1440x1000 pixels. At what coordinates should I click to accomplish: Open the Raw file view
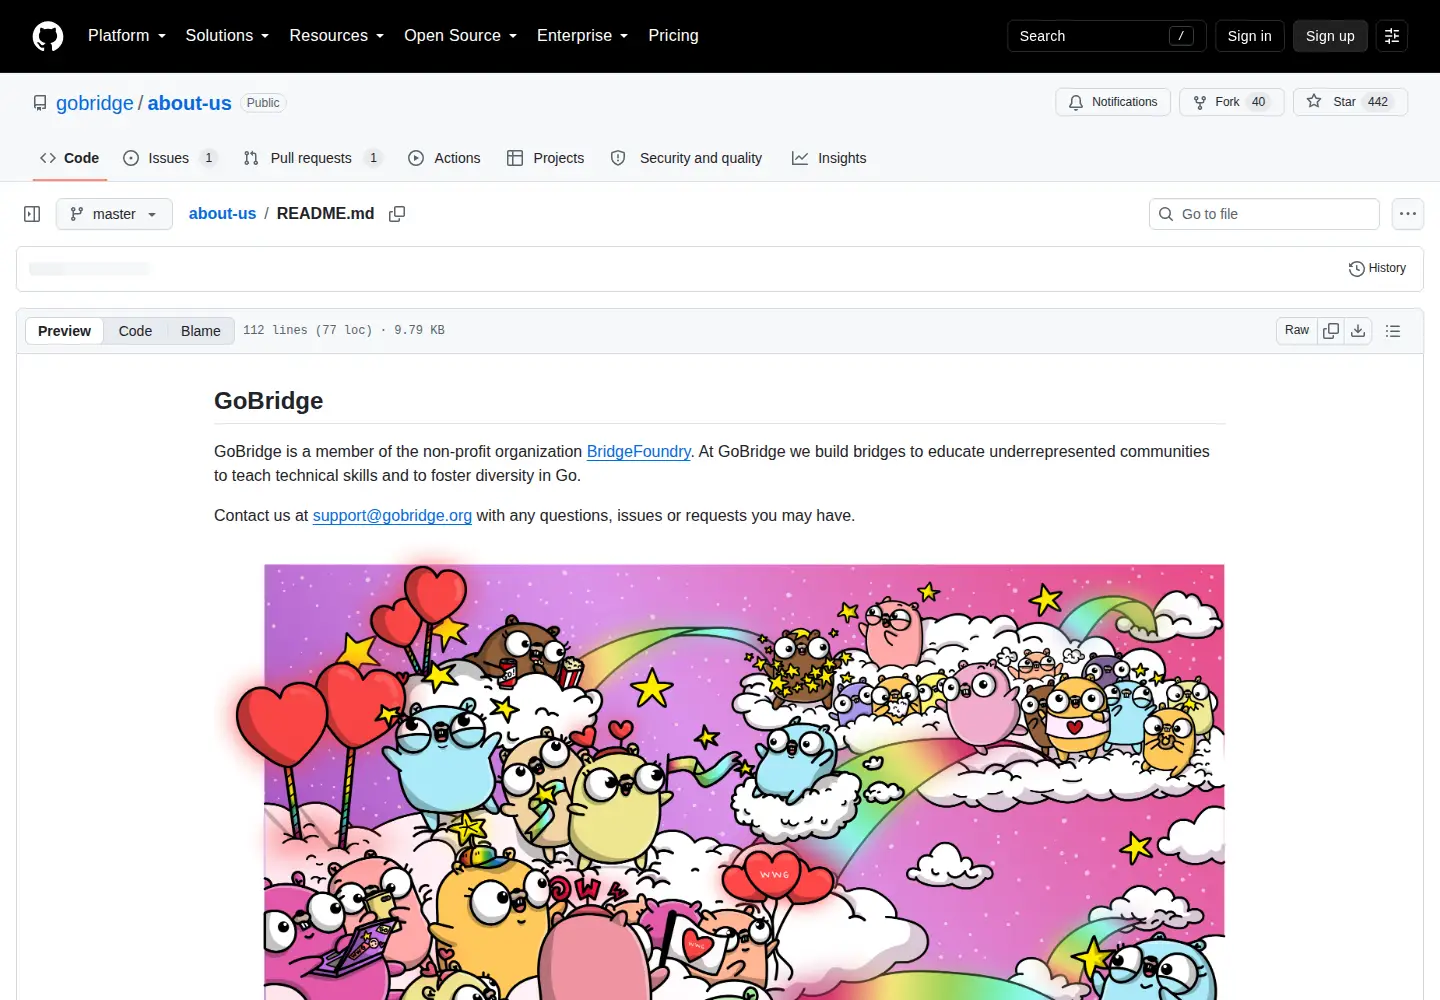coord(1297,331)
